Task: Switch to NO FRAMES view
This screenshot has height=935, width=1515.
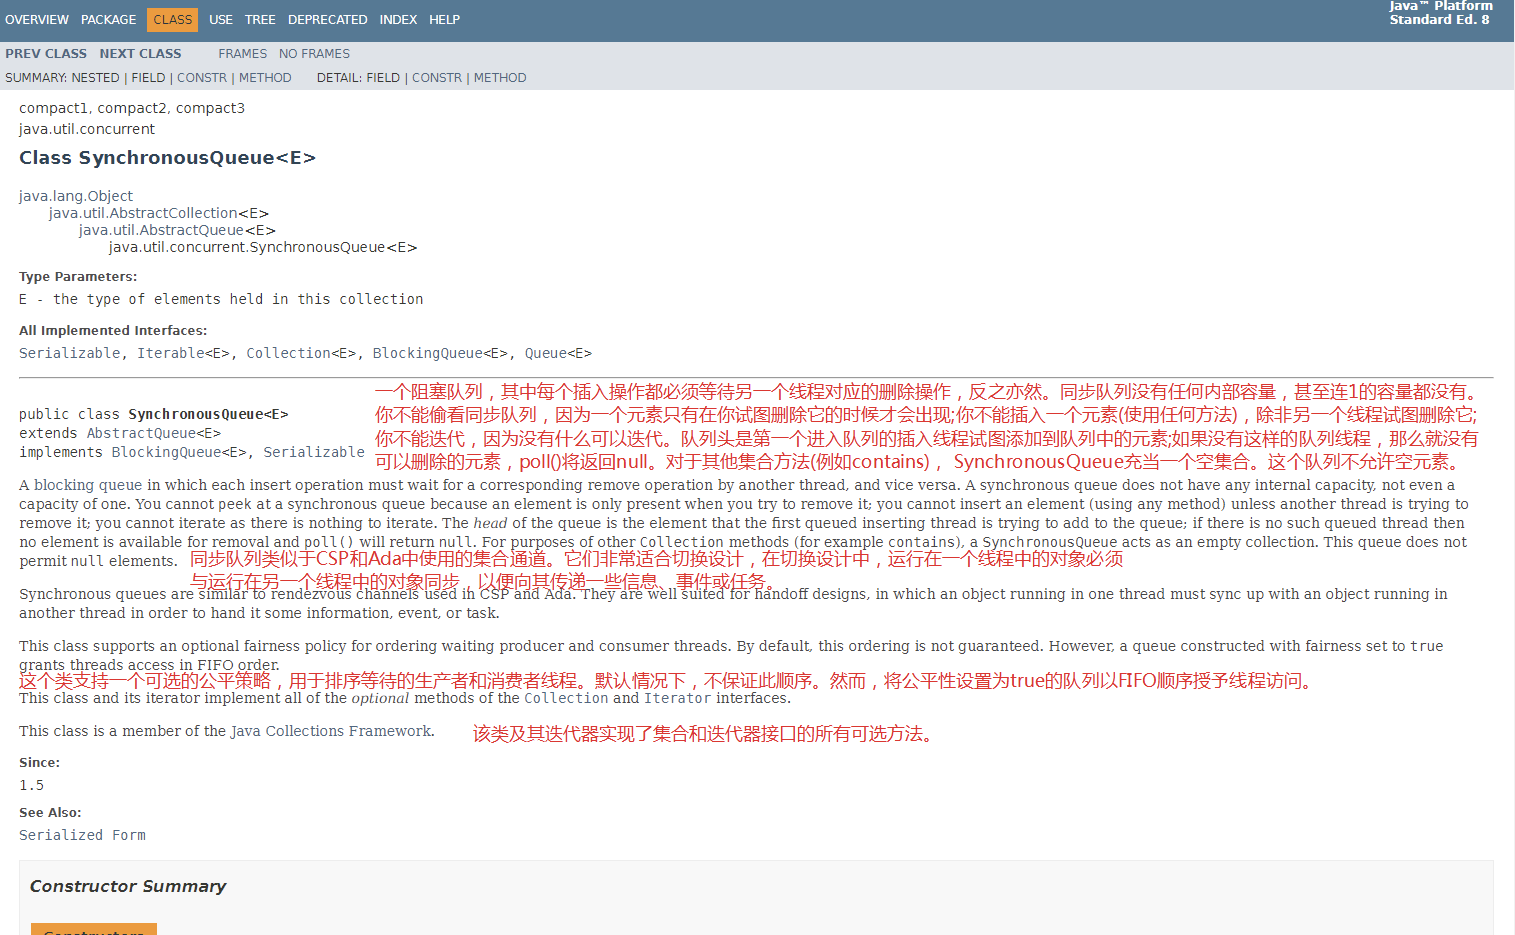Action: click(x=315, y=54)
